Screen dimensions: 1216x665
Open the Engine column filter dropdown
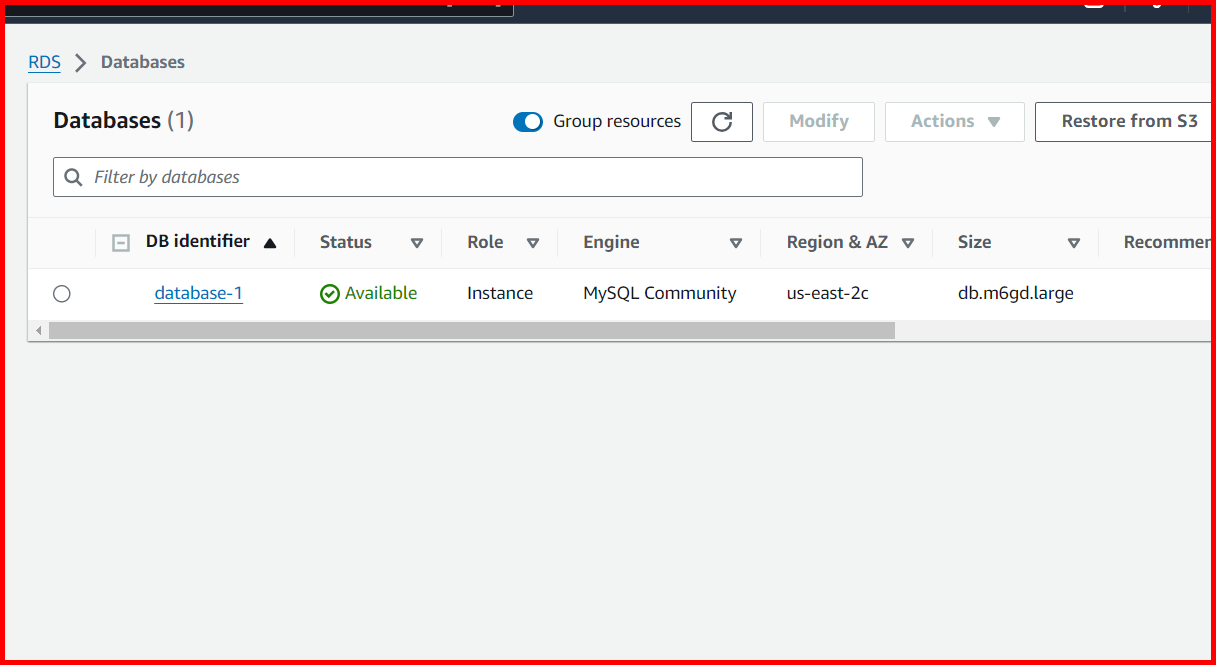coord(736,242)
